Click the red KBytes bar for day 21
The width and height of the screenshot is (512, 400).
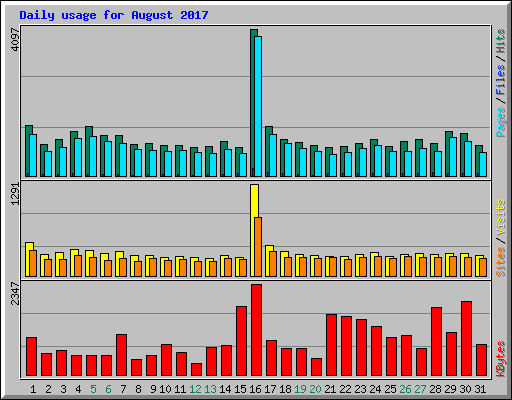(x=332, y=345)
